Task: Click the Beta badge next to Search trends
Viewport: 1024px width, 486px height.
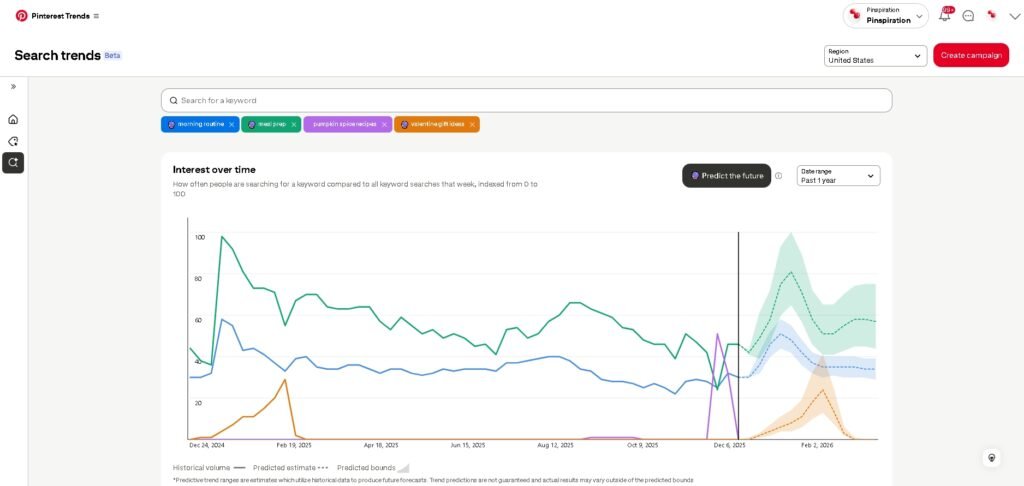Action: coord(112,56)
